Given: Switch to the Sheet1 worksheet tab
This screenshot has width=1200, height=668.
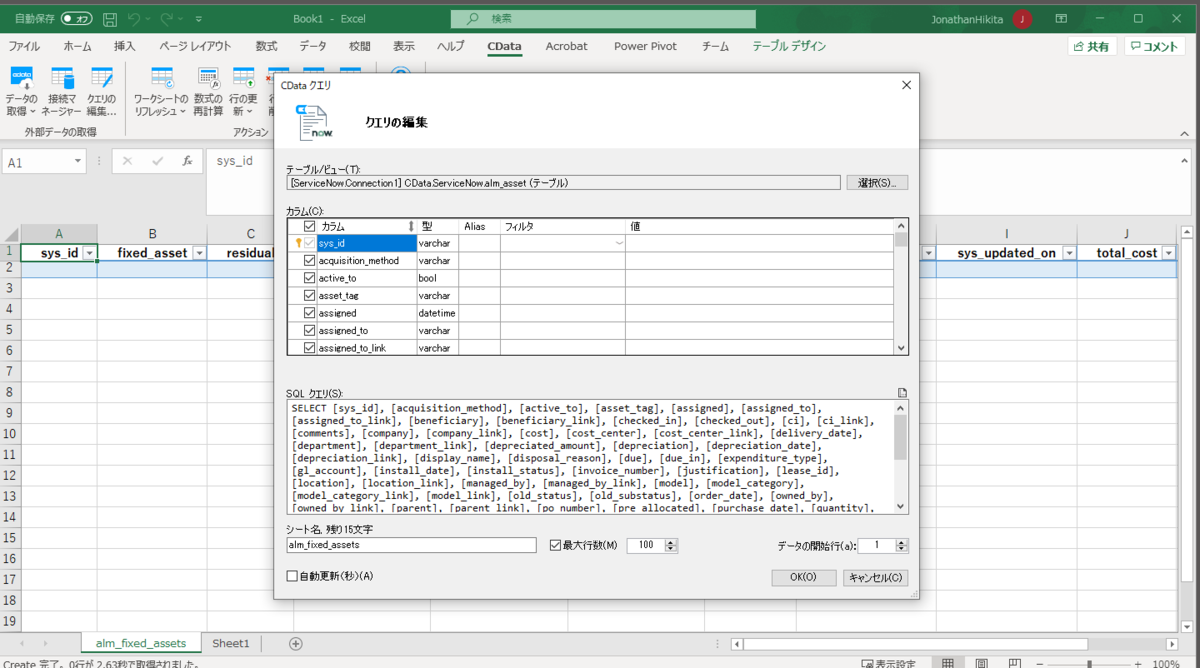Looking at the screenshot, I should [x=231, y=643].
